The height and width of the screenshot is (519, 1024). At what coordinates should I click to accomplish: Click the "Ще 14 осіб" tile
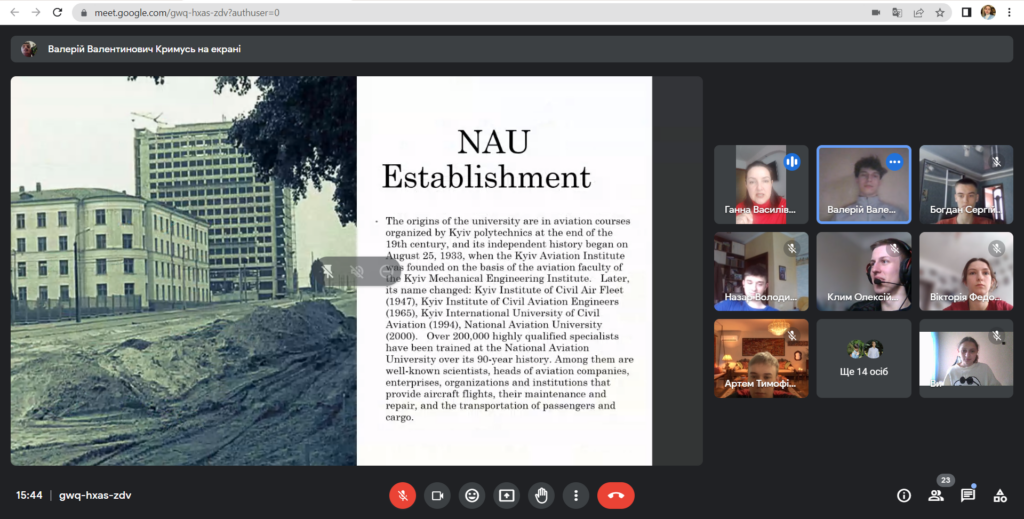(864, 359)
